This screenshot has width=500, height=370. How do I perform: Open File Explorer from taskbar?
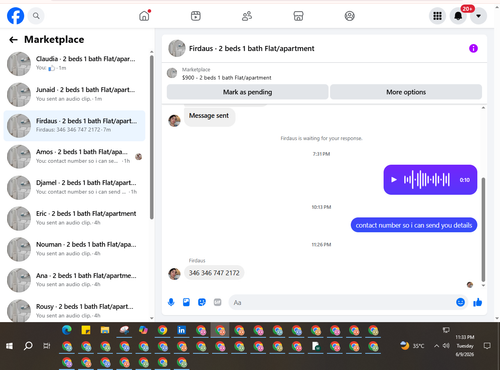105,330
